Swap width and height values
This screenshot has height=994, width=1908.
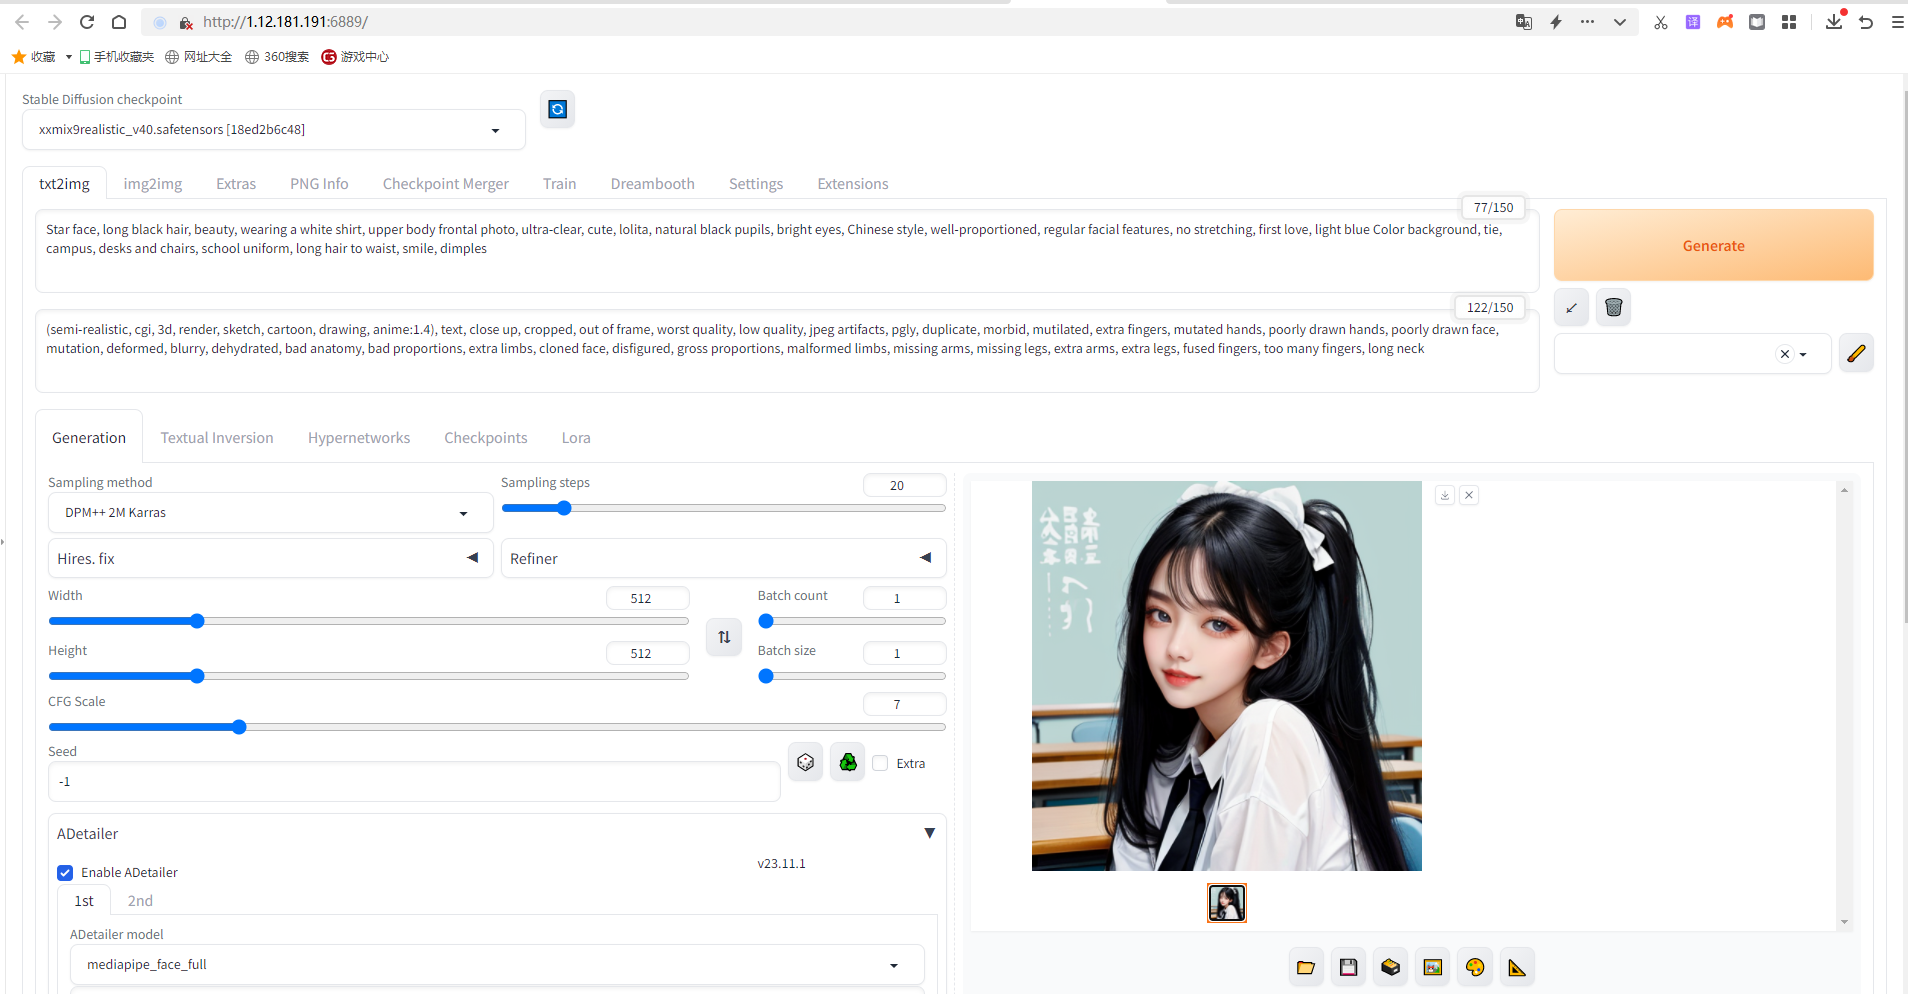[723, 637]
